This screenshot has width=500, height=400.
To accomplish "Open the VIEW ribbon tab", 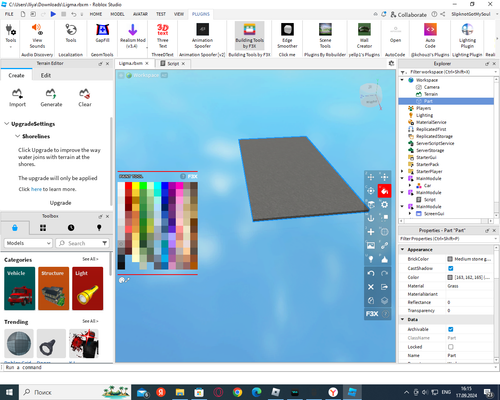I will tap(179, 14).
